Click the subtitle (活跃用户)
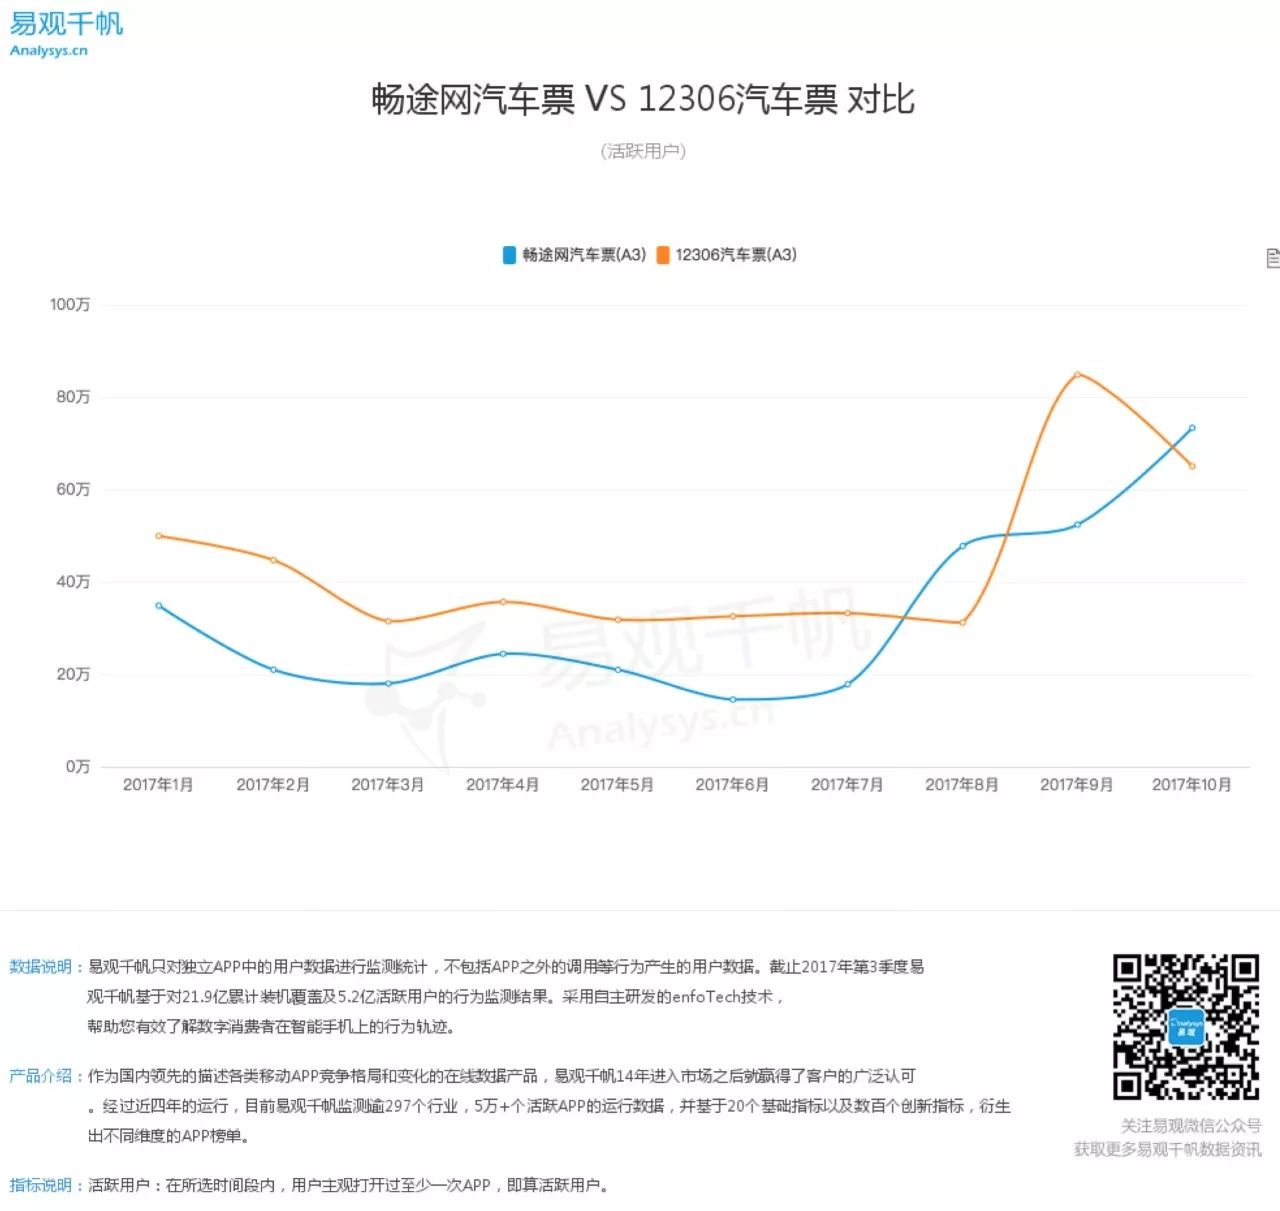Screen dimensions: 1280x1211 643,151
